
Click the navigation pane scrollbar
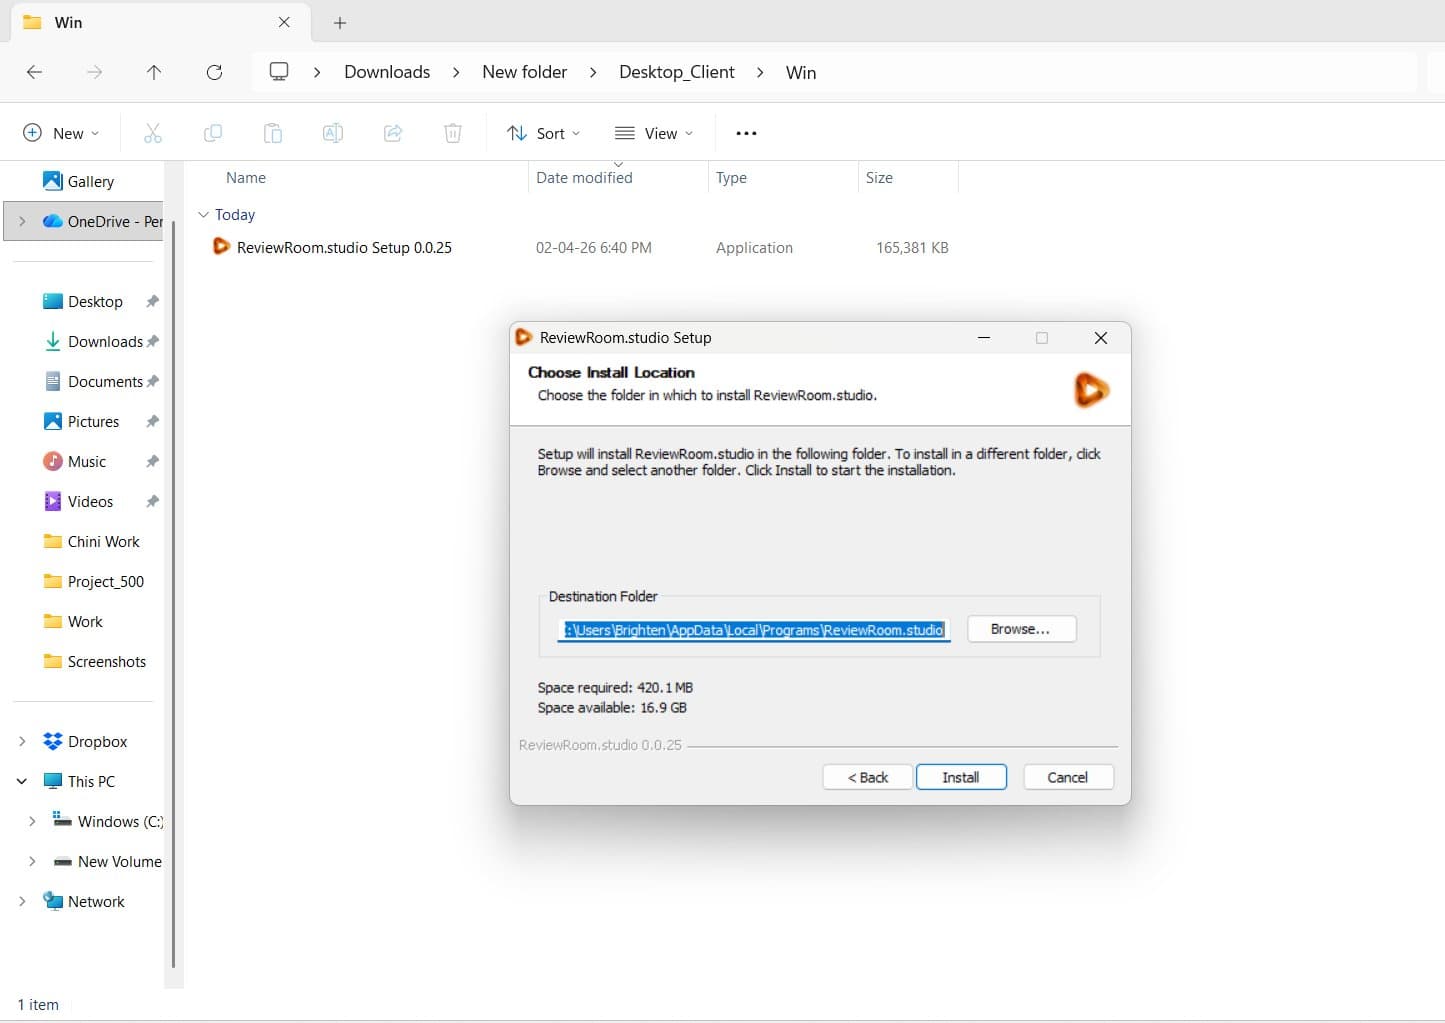pos(174,594)
